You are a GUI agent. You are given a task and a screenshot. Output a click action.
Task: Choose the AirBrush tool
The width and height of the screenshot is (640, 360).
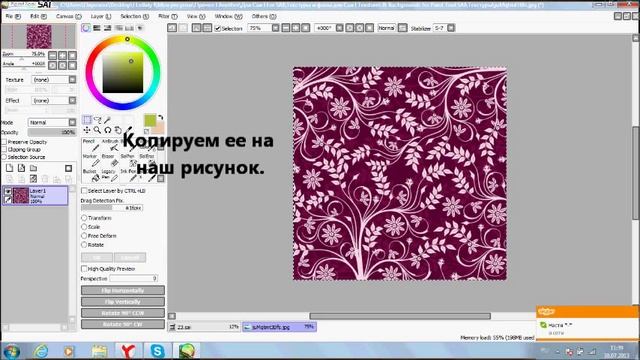pyautogui.click(x=110, y=145)
